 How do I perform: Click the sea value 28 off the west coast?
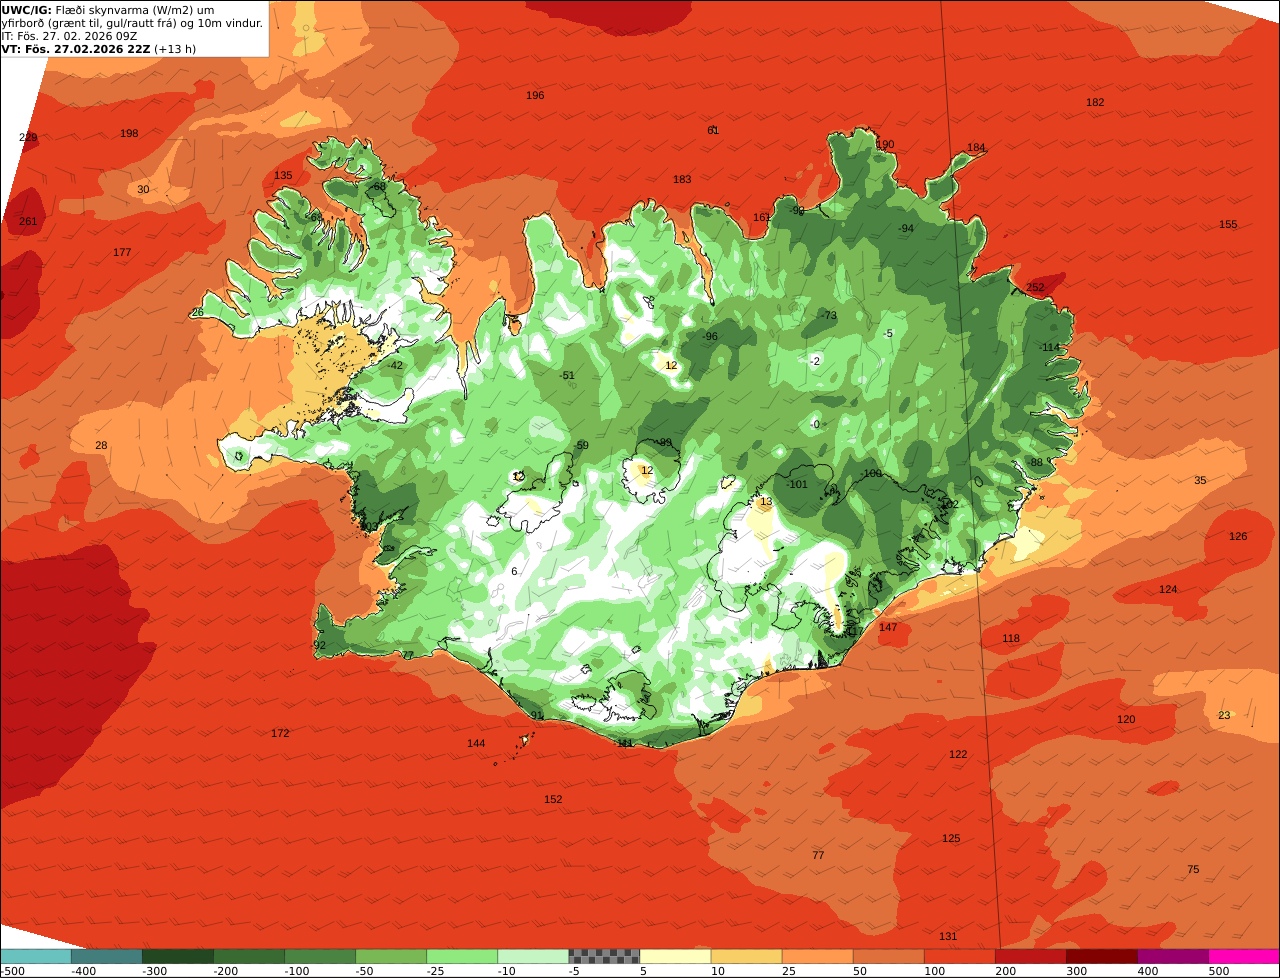pos(101,445)
